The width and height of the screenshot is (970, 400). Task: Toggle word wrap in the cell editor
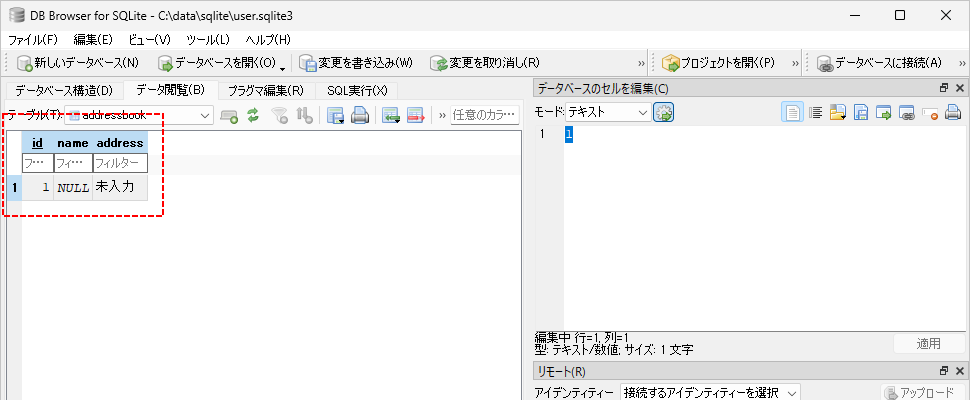(815, 113)
